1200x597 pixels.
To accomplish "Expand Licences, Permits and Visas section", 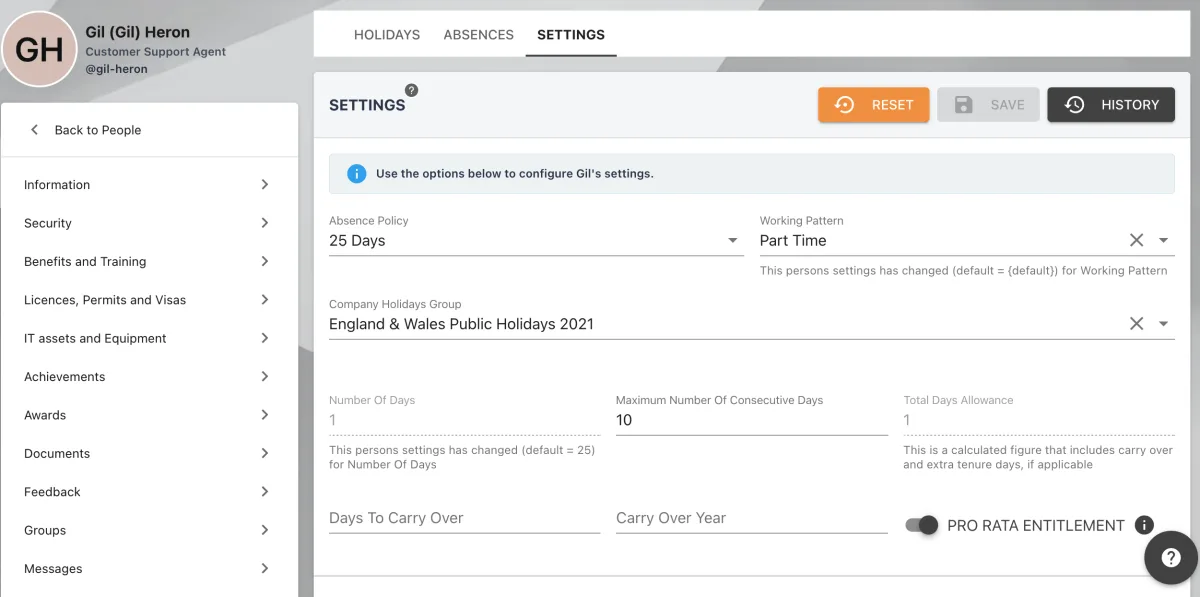I will tap(149, 300).
